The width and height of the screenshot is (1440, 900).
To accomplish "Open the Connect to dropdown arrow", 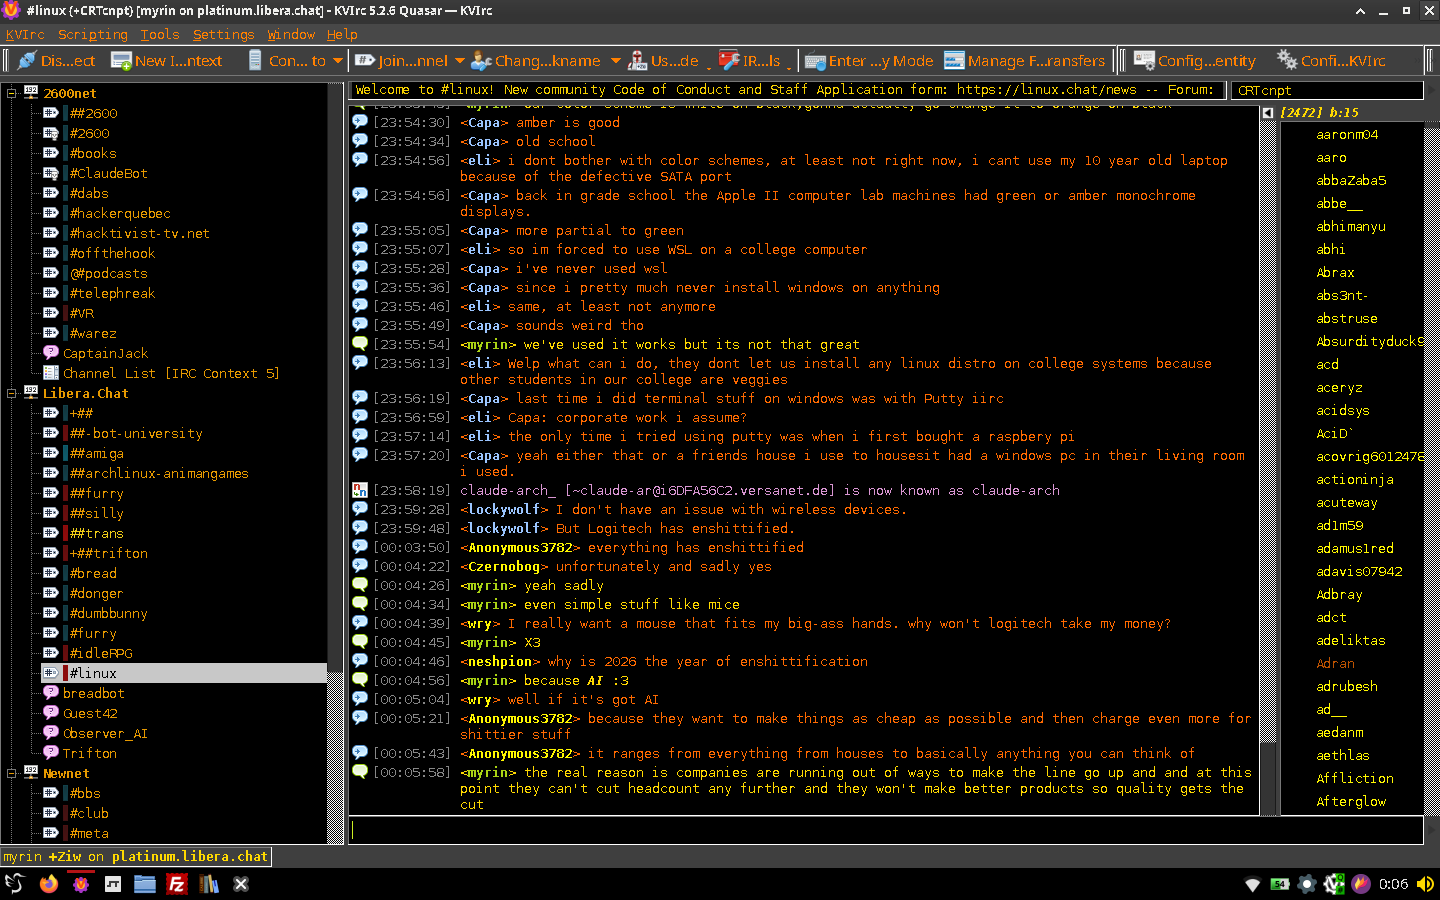I will coord(338,61).
